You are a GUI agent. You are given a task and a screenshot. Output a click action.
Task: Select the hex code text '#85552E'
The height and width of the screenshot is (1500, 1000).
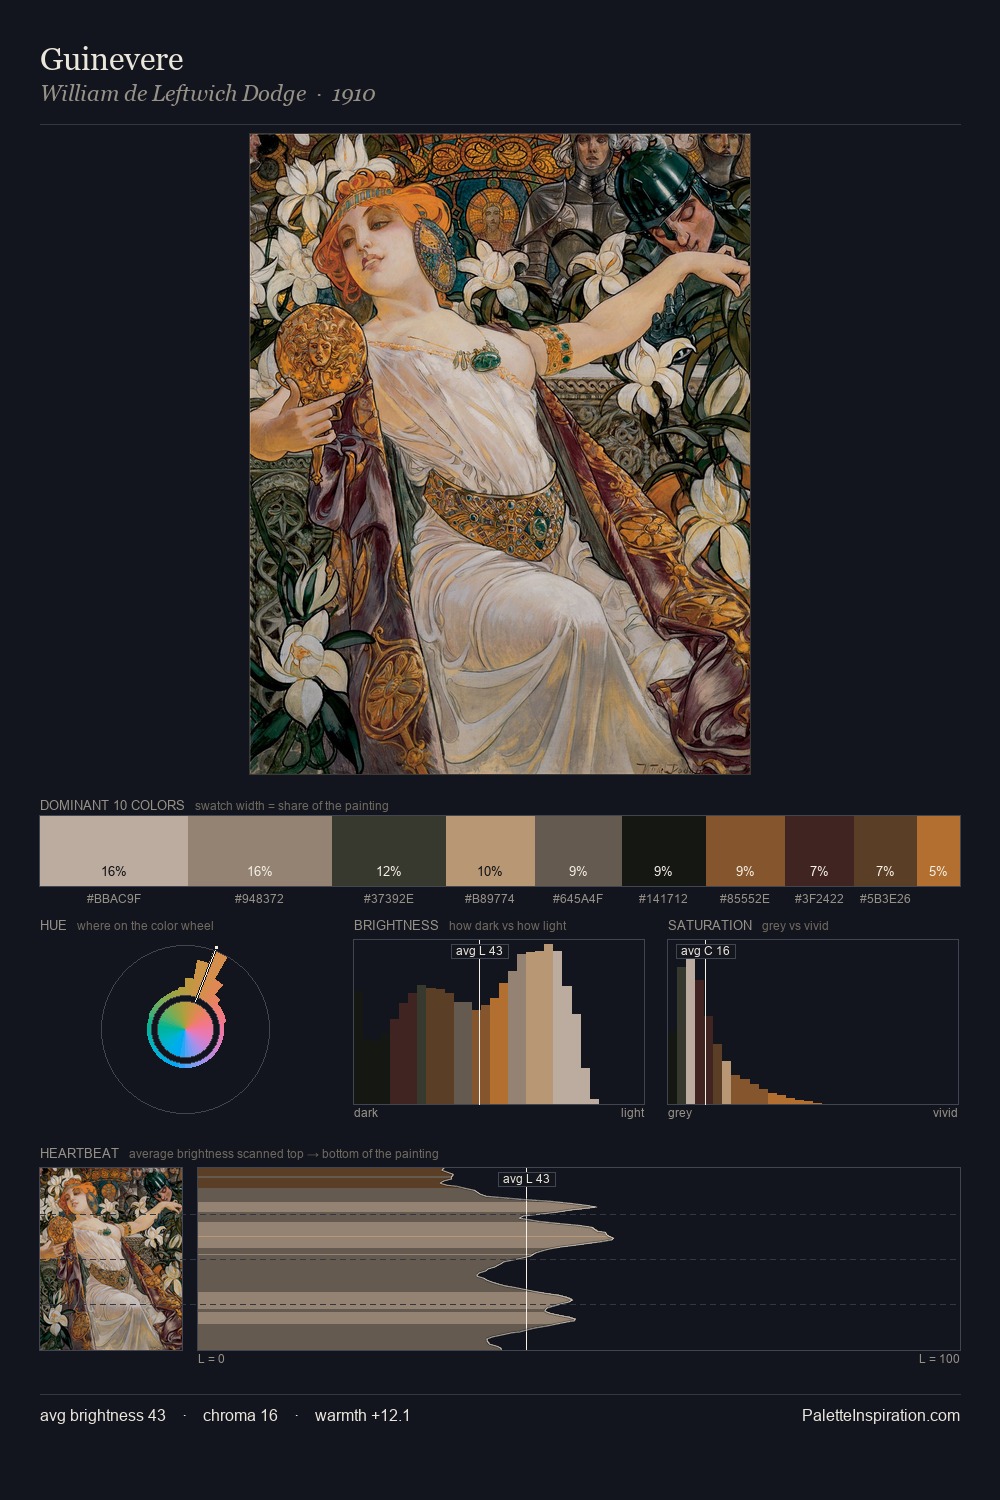pyautogui.click(x=745, y=899)
